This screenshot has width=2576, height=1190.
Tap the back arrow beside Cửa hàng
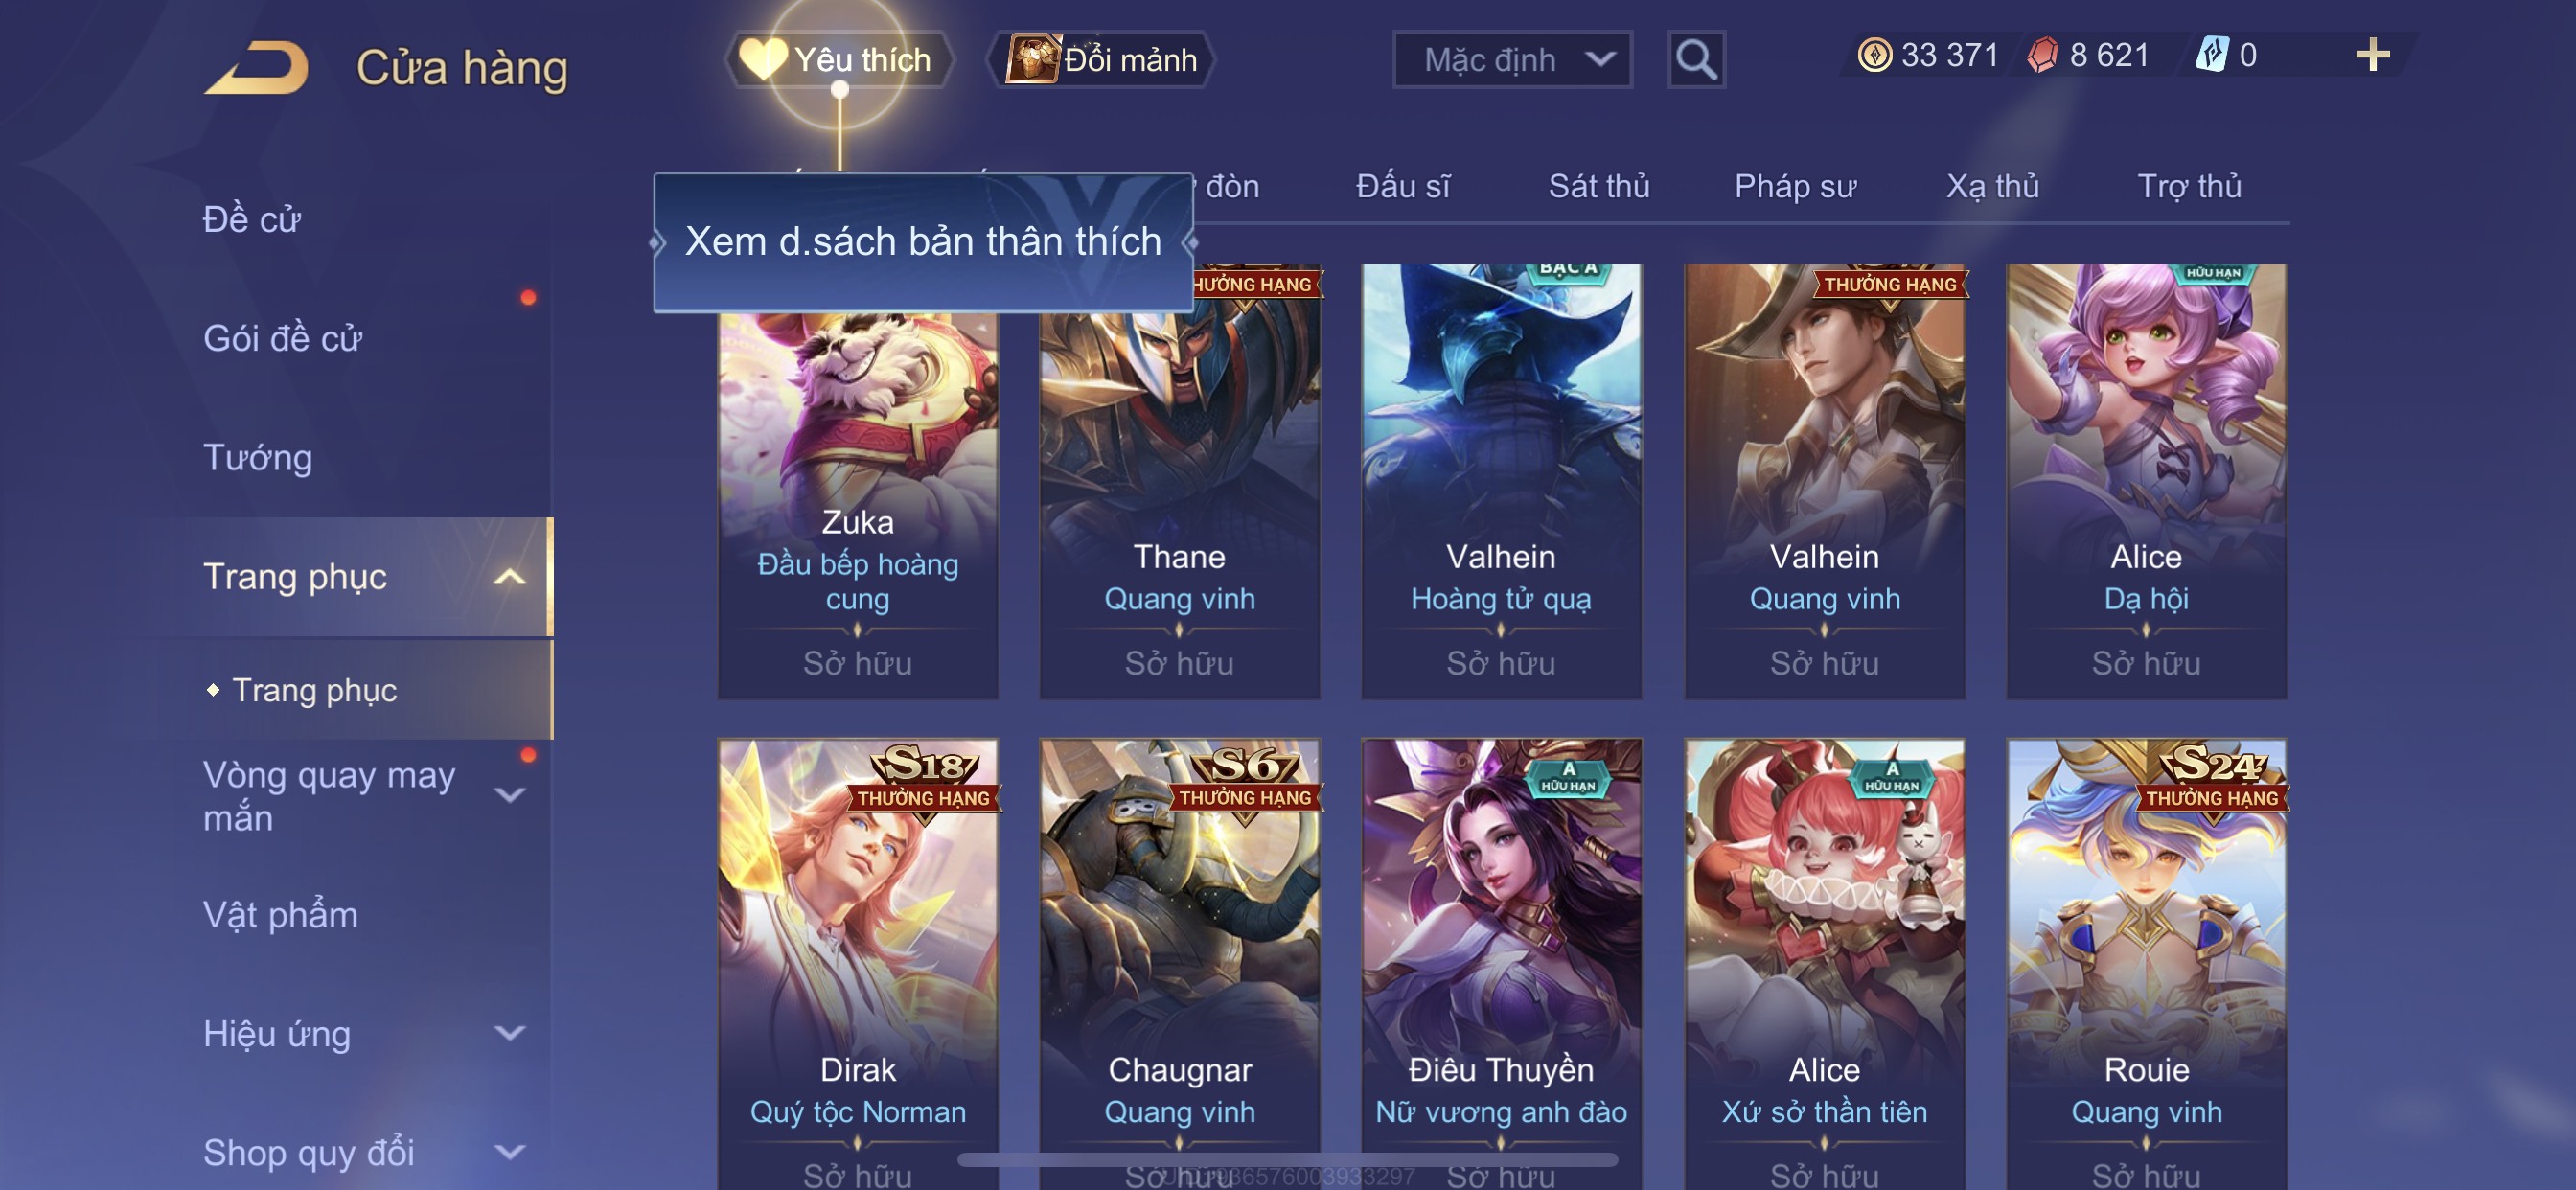pos(256,67)
